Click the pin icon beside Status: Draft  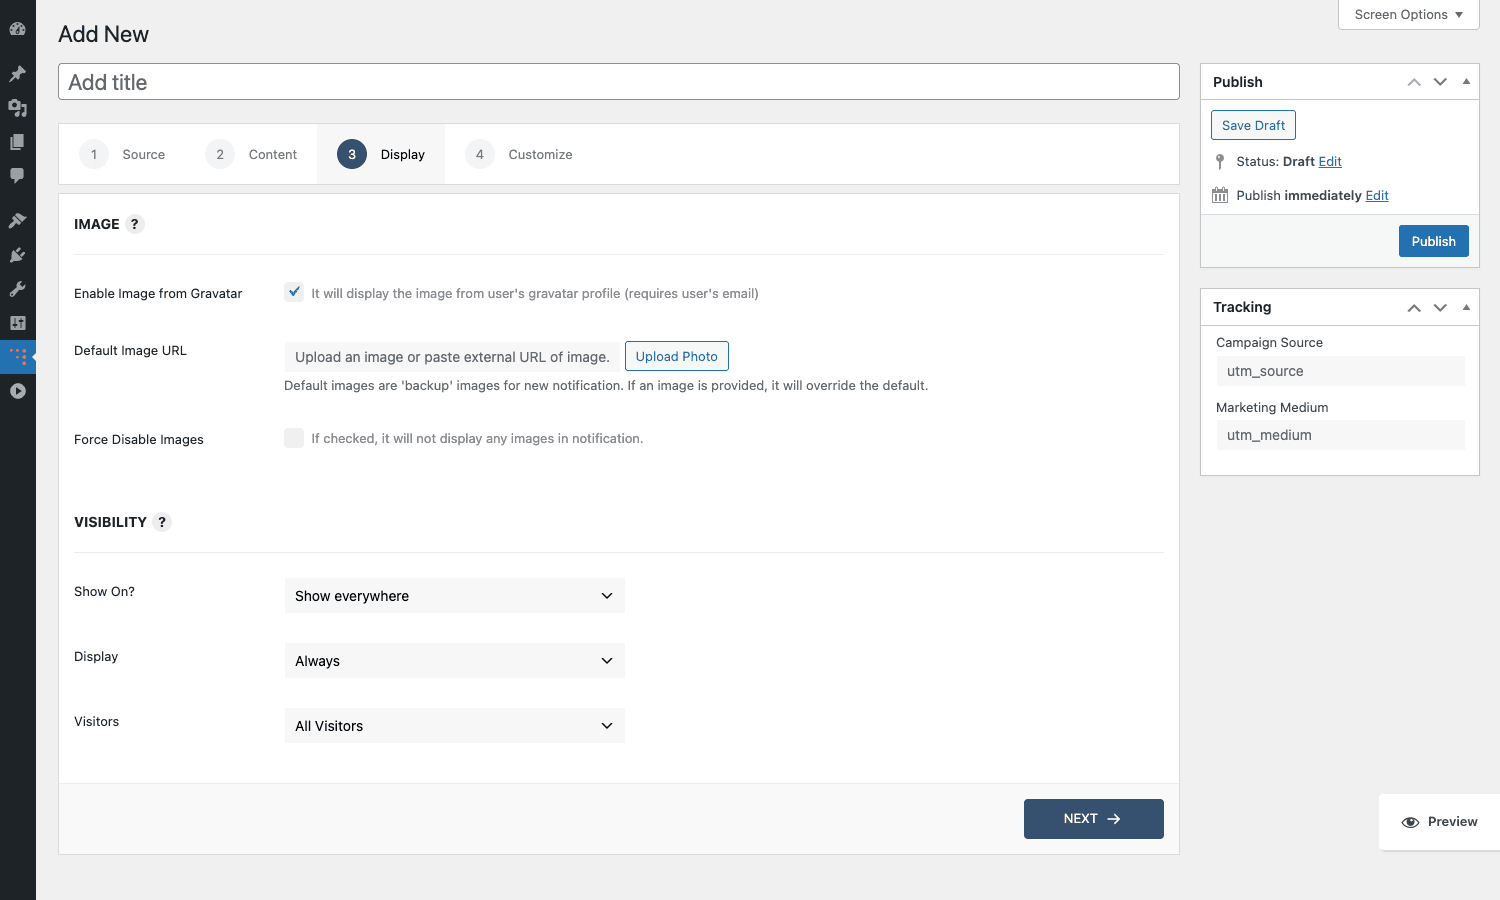click(x=1220, y=161)
